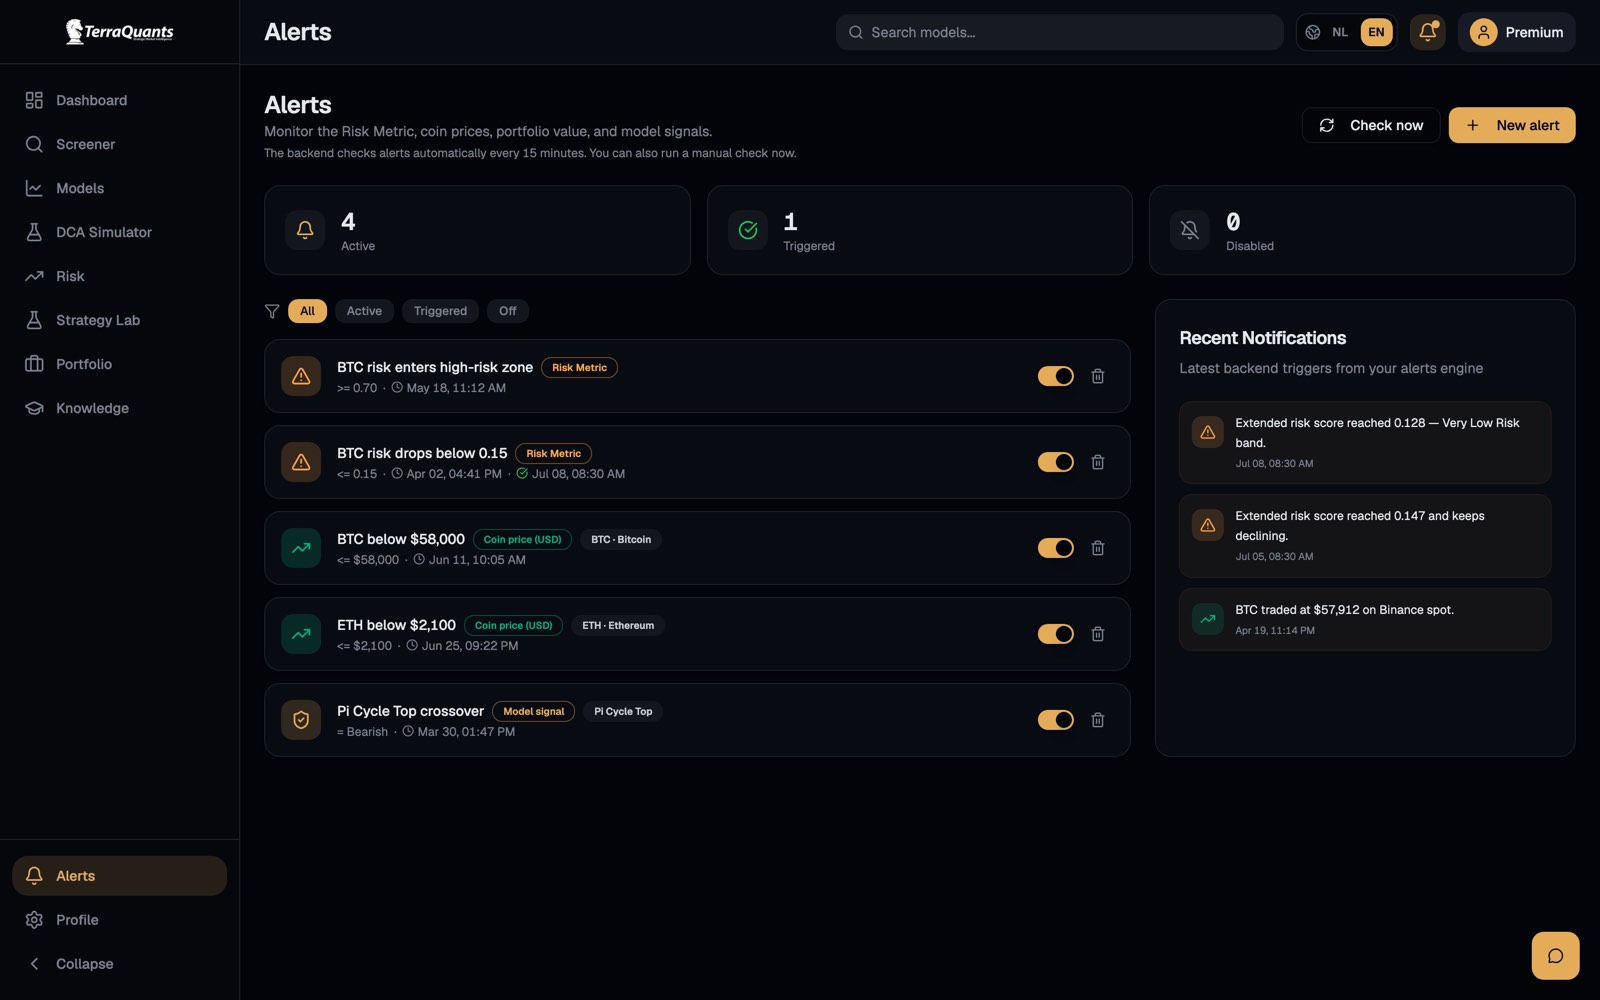Open the TerraQuants logo home link
Viewport: 1600px width, 1000px height.
[x=119, y=32]
